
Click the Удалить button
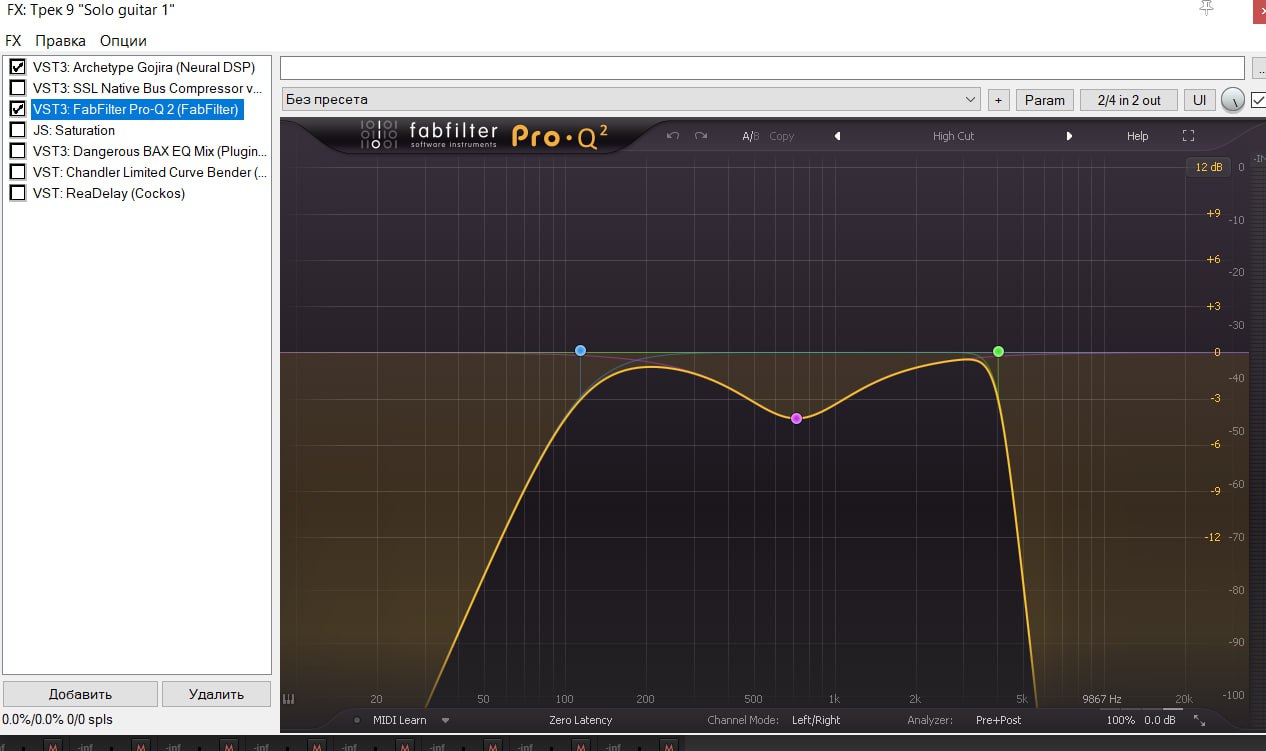click(x=216, y=694)
